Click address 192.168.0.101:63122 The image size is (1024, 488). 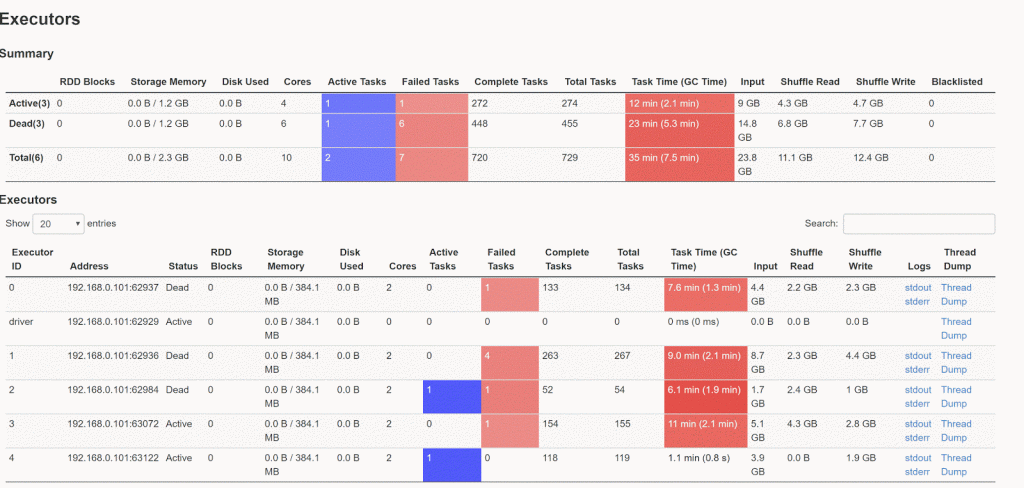(x=113, y=457)
